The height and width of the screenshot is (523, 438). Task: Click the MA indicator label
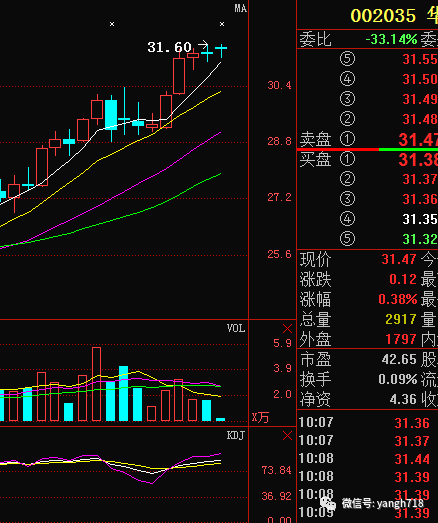pos(241,9)
